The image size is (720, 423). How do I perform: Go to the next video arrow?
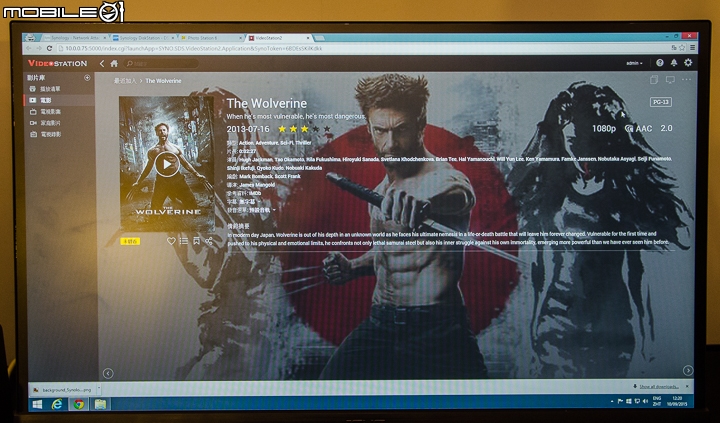tap(687, 370)
